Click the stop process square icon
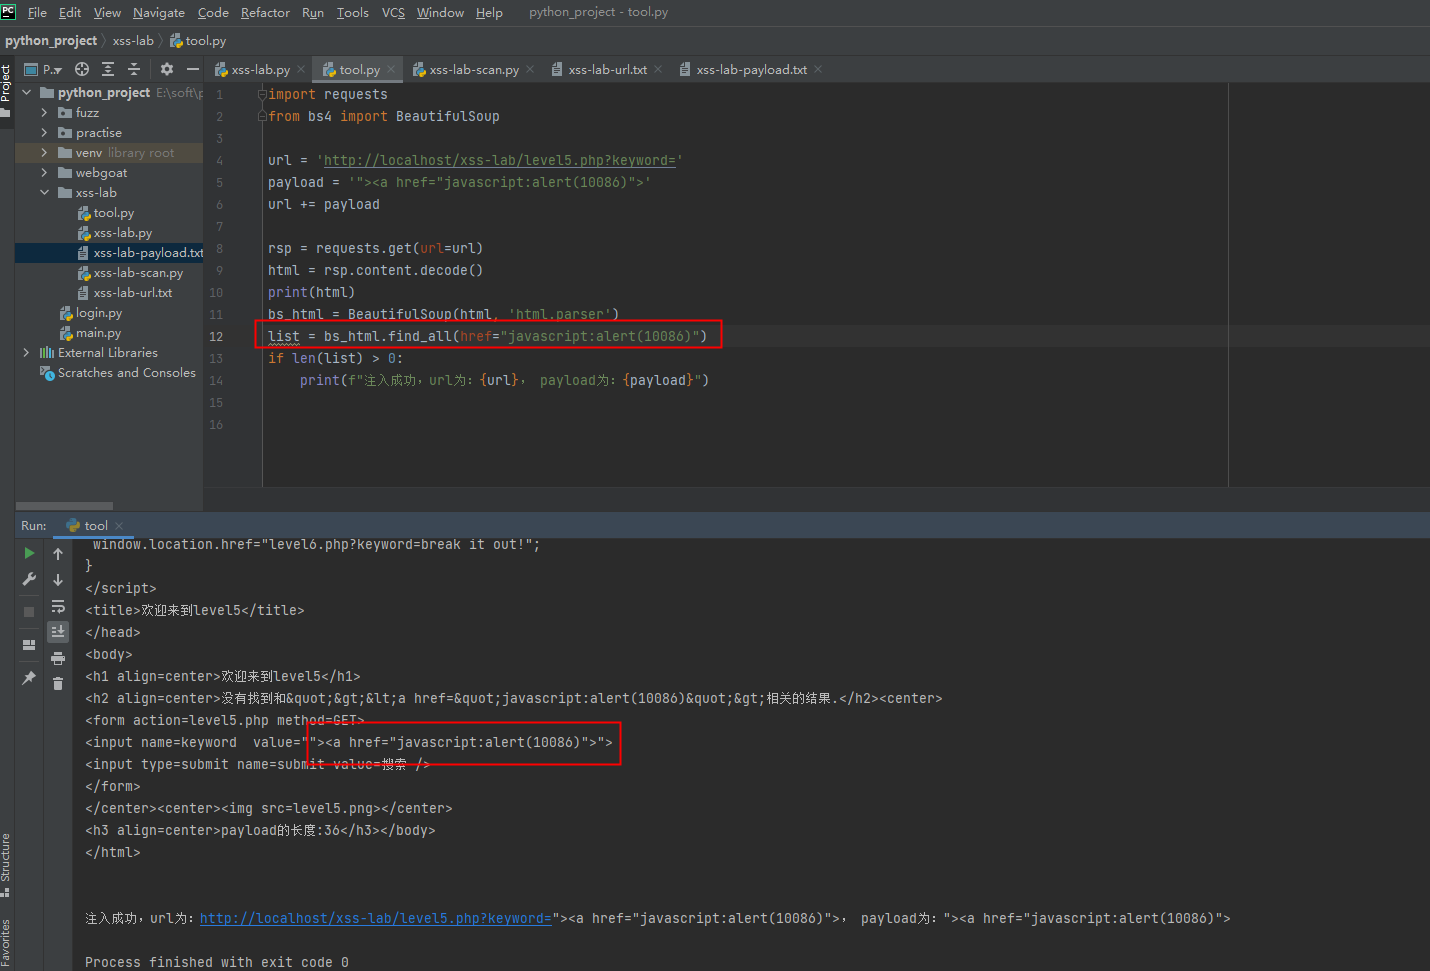1430x971 pixels. (29, 611)
